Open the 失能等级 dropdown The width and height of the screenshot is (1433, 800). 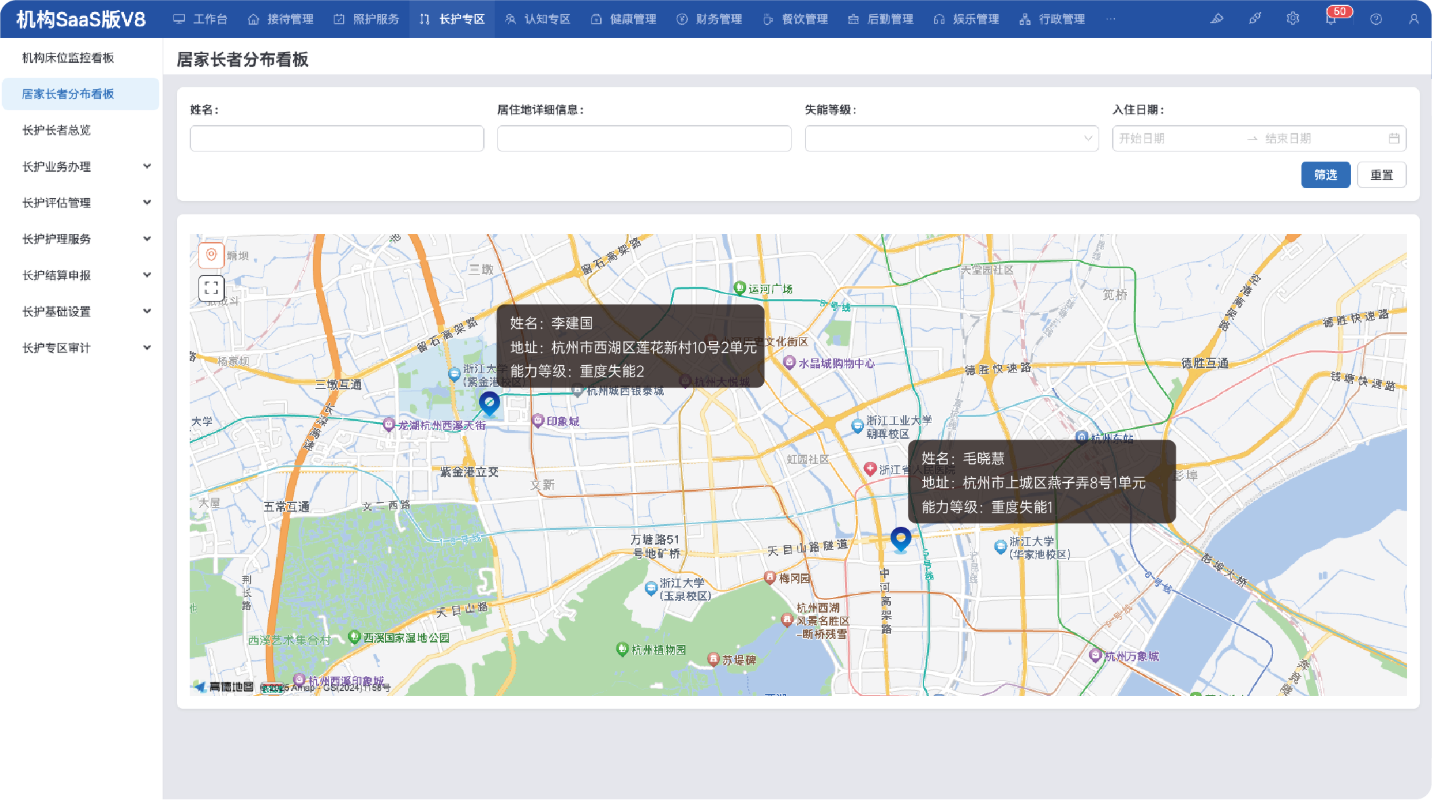point(950,138)
